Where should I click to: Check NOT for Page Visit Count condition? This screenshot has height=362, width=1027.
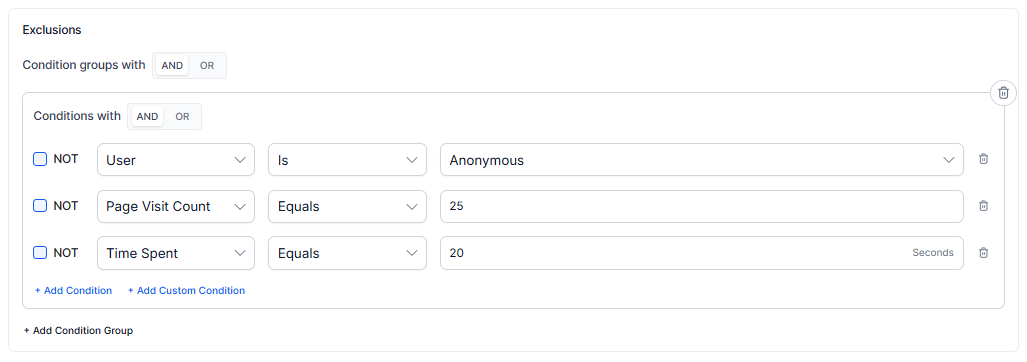[40, 206]
